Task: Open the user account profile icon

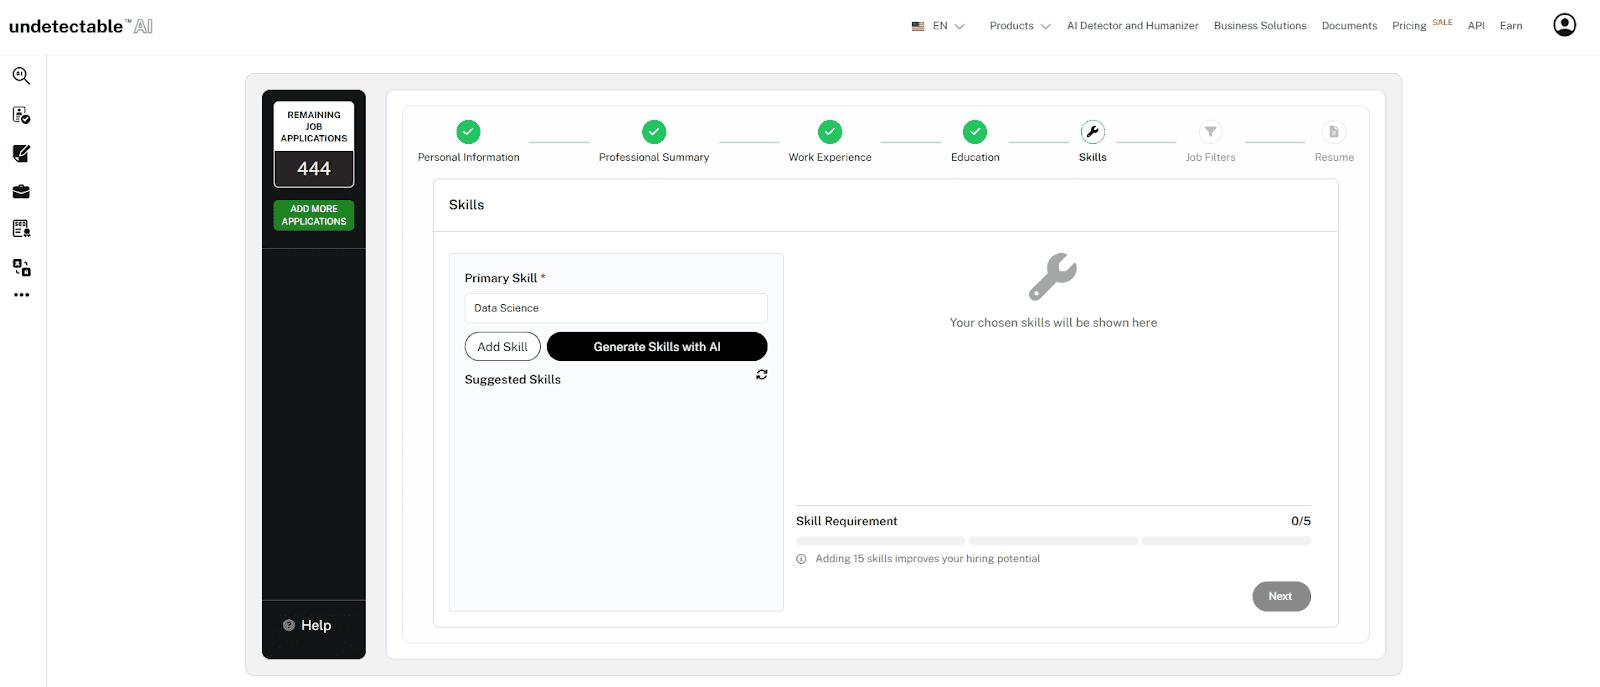Action: click(x=1564, y=25)
